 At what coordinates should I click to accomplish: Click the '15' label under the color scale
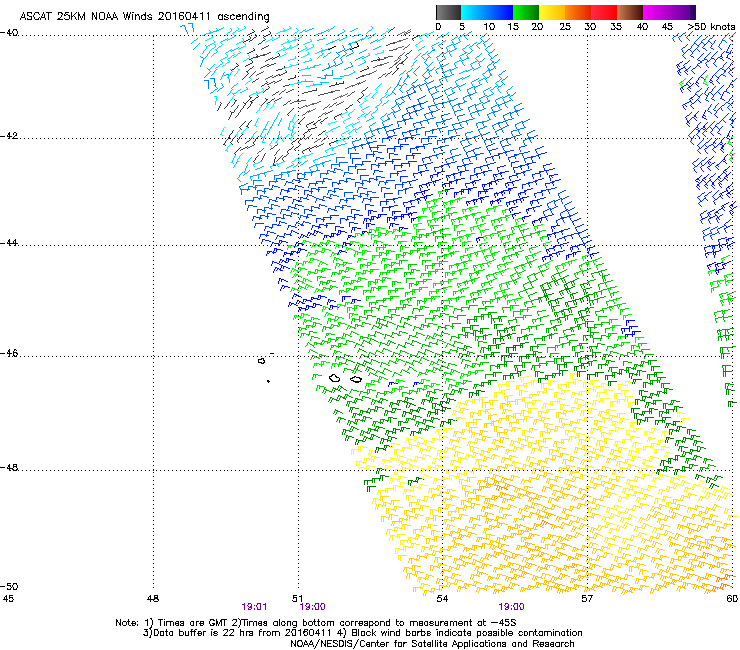pos(513,27)
